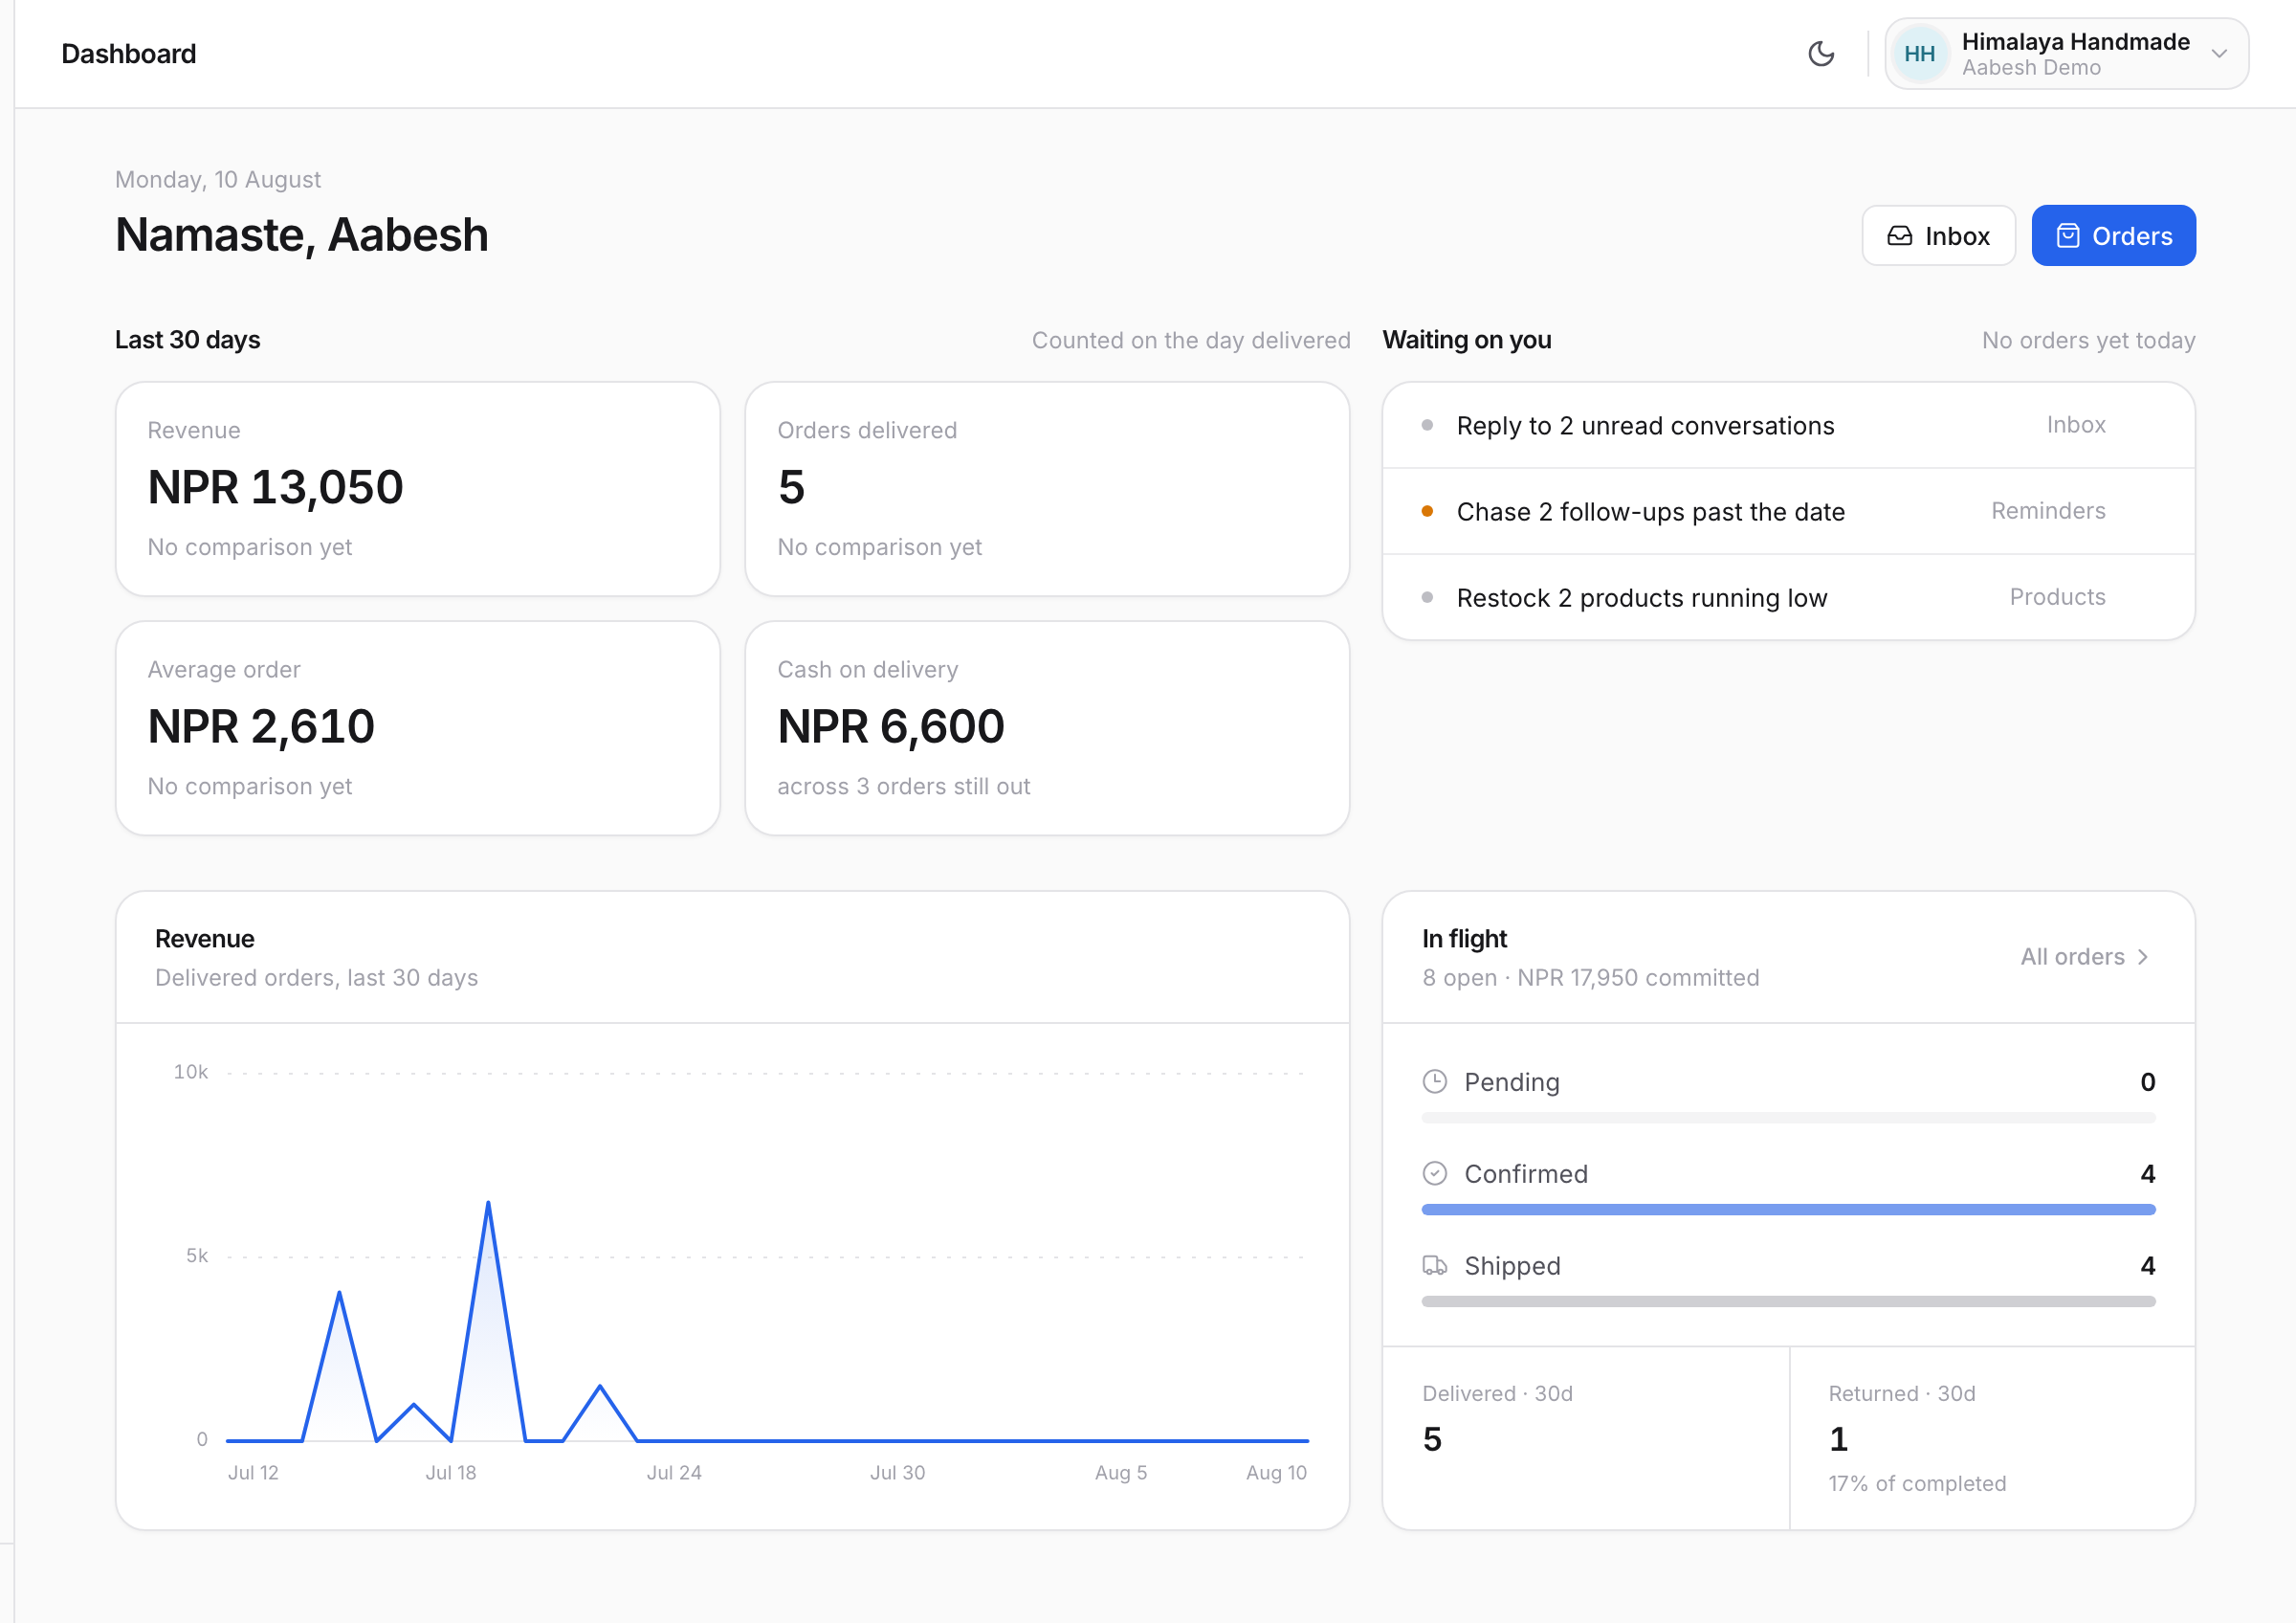
Task: Open Reply to 2 unread conversations
Action: point(1788,425)
